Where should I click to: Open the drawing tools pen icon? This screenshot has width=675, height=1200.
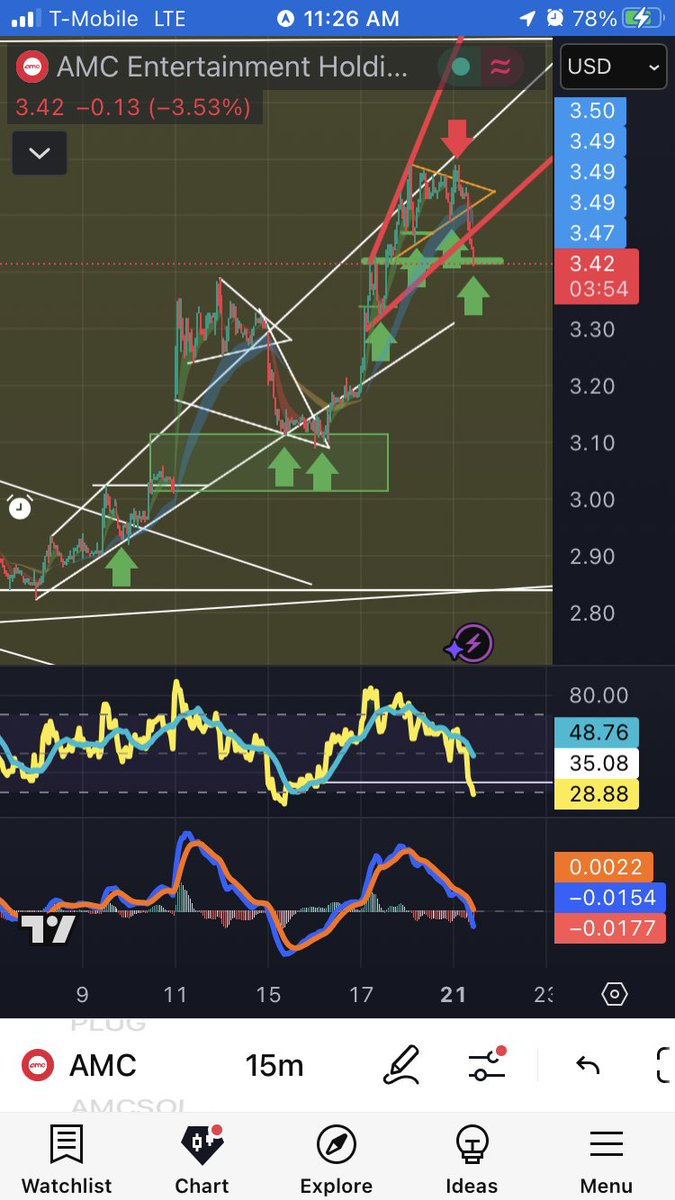402,1065
